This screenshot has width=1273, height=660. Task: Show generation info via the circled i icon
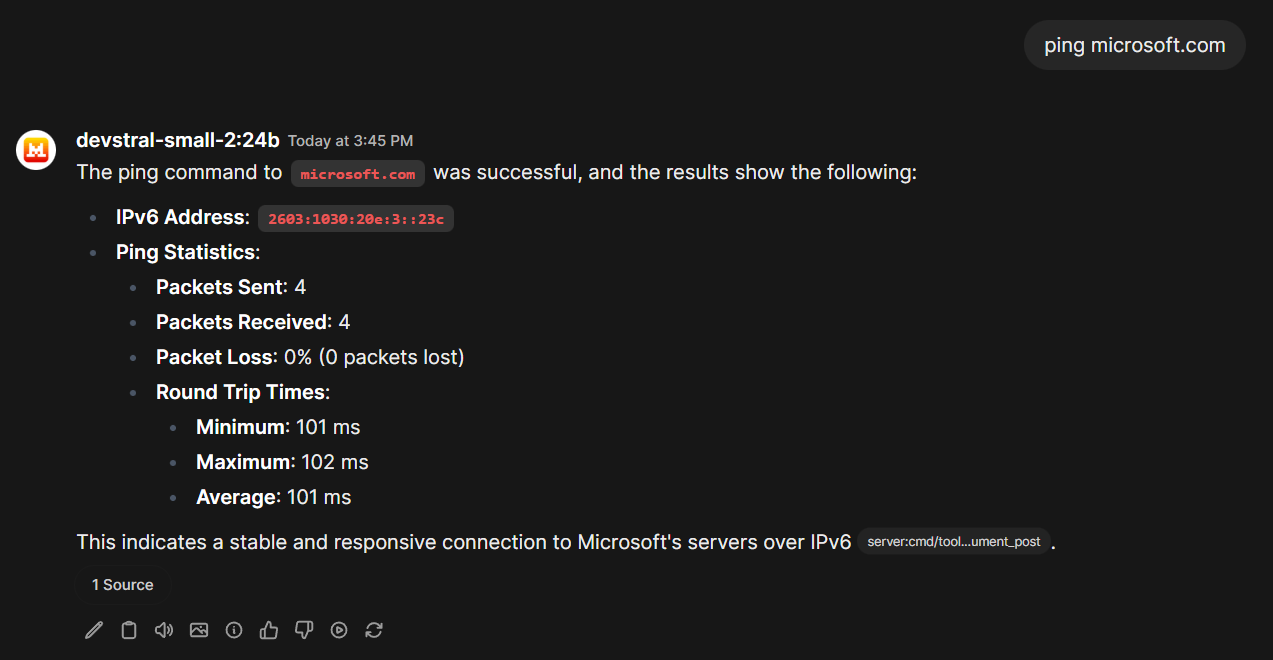point(234,630)
